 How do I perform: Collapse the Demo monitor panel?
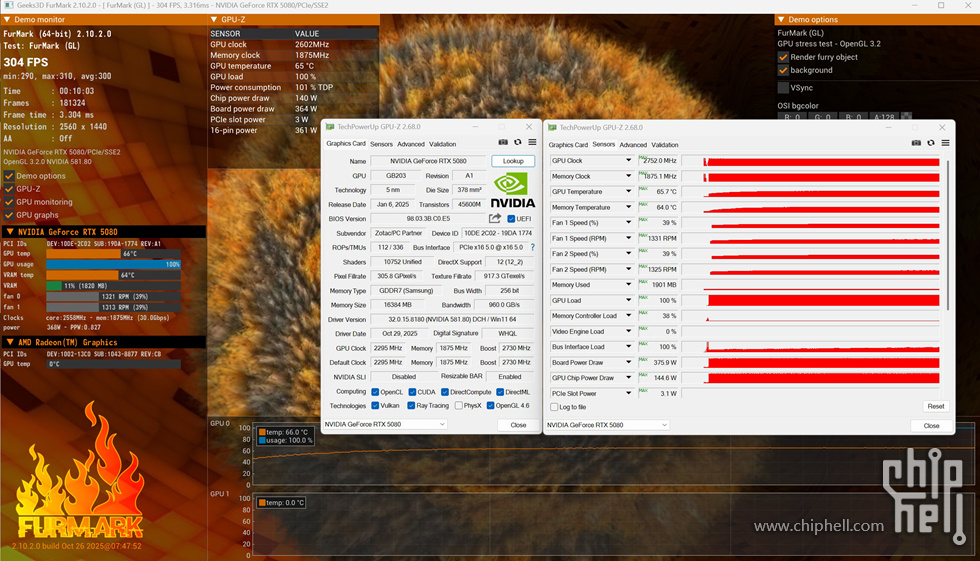click(6, 20)
